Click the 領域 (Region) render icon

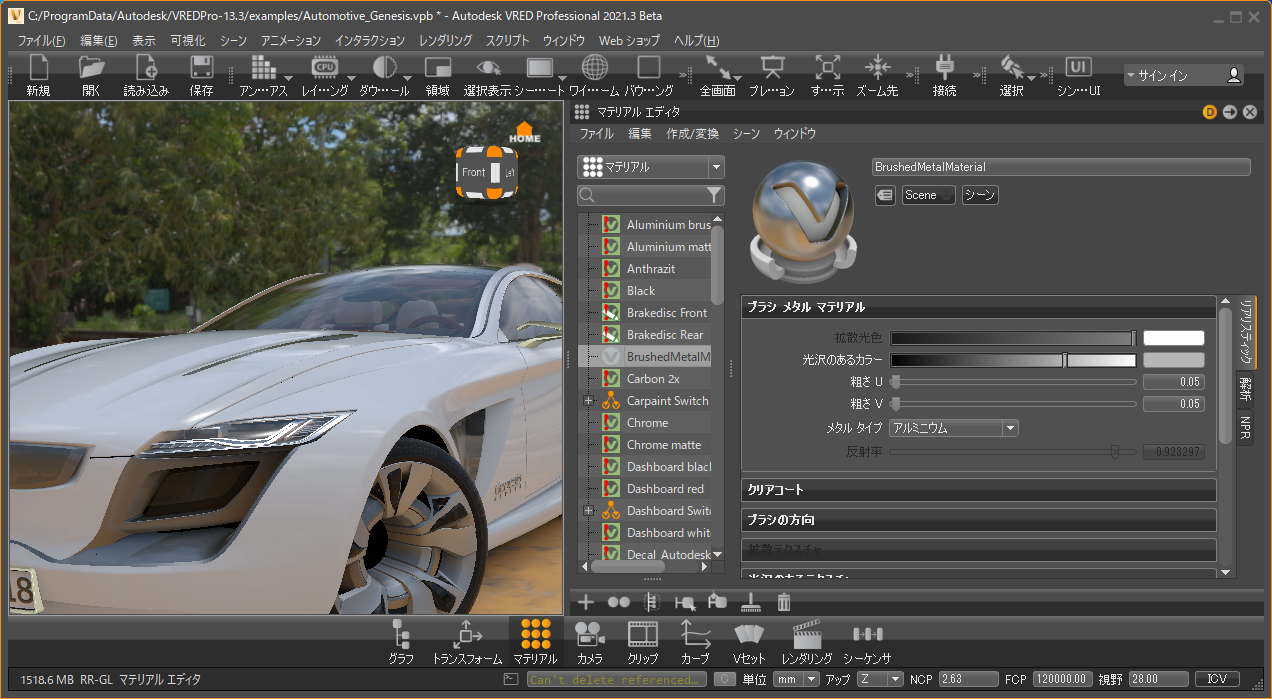437,68
